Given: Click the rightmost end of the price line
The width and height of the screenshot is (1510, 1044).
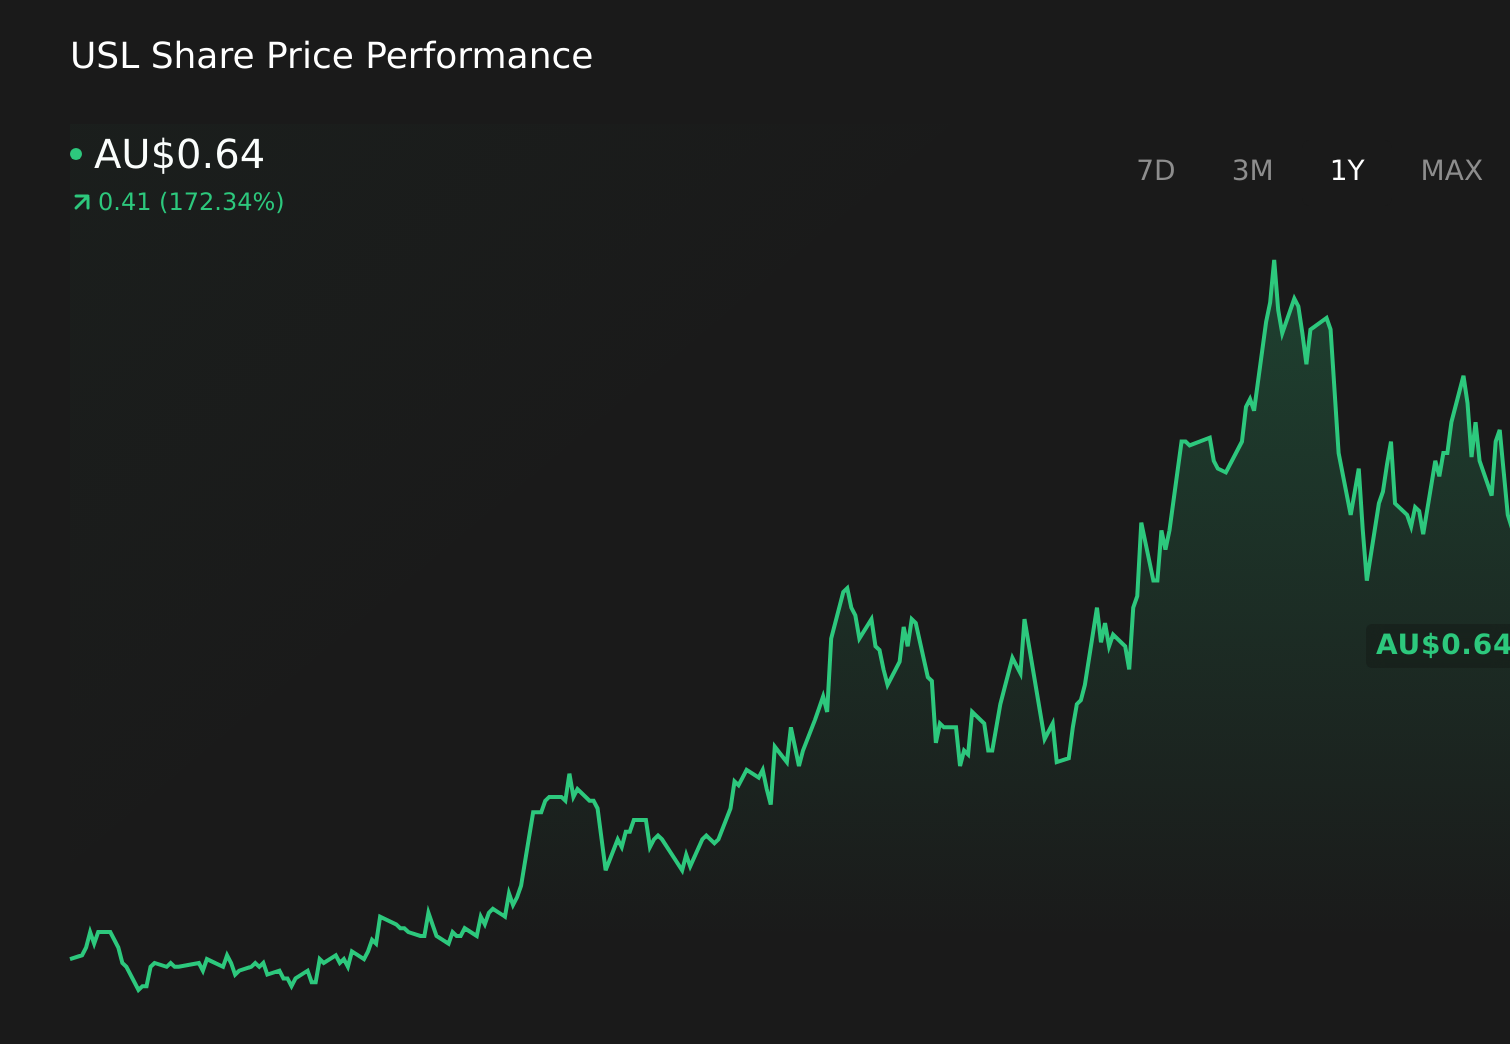Looking at the screenshot, I should tap(1505, 520).
